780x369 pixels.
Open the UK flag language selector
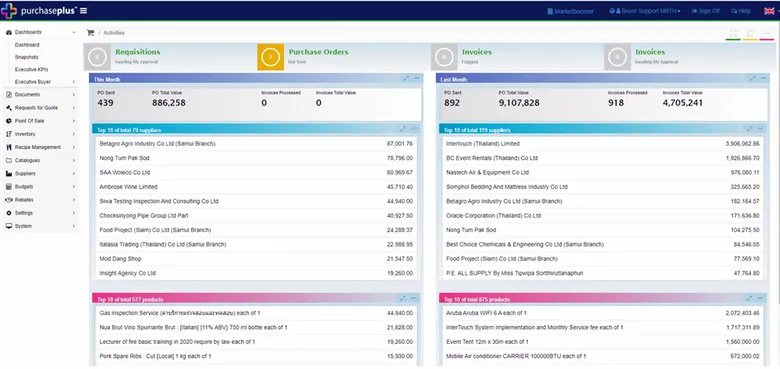(x=769, y=11)
